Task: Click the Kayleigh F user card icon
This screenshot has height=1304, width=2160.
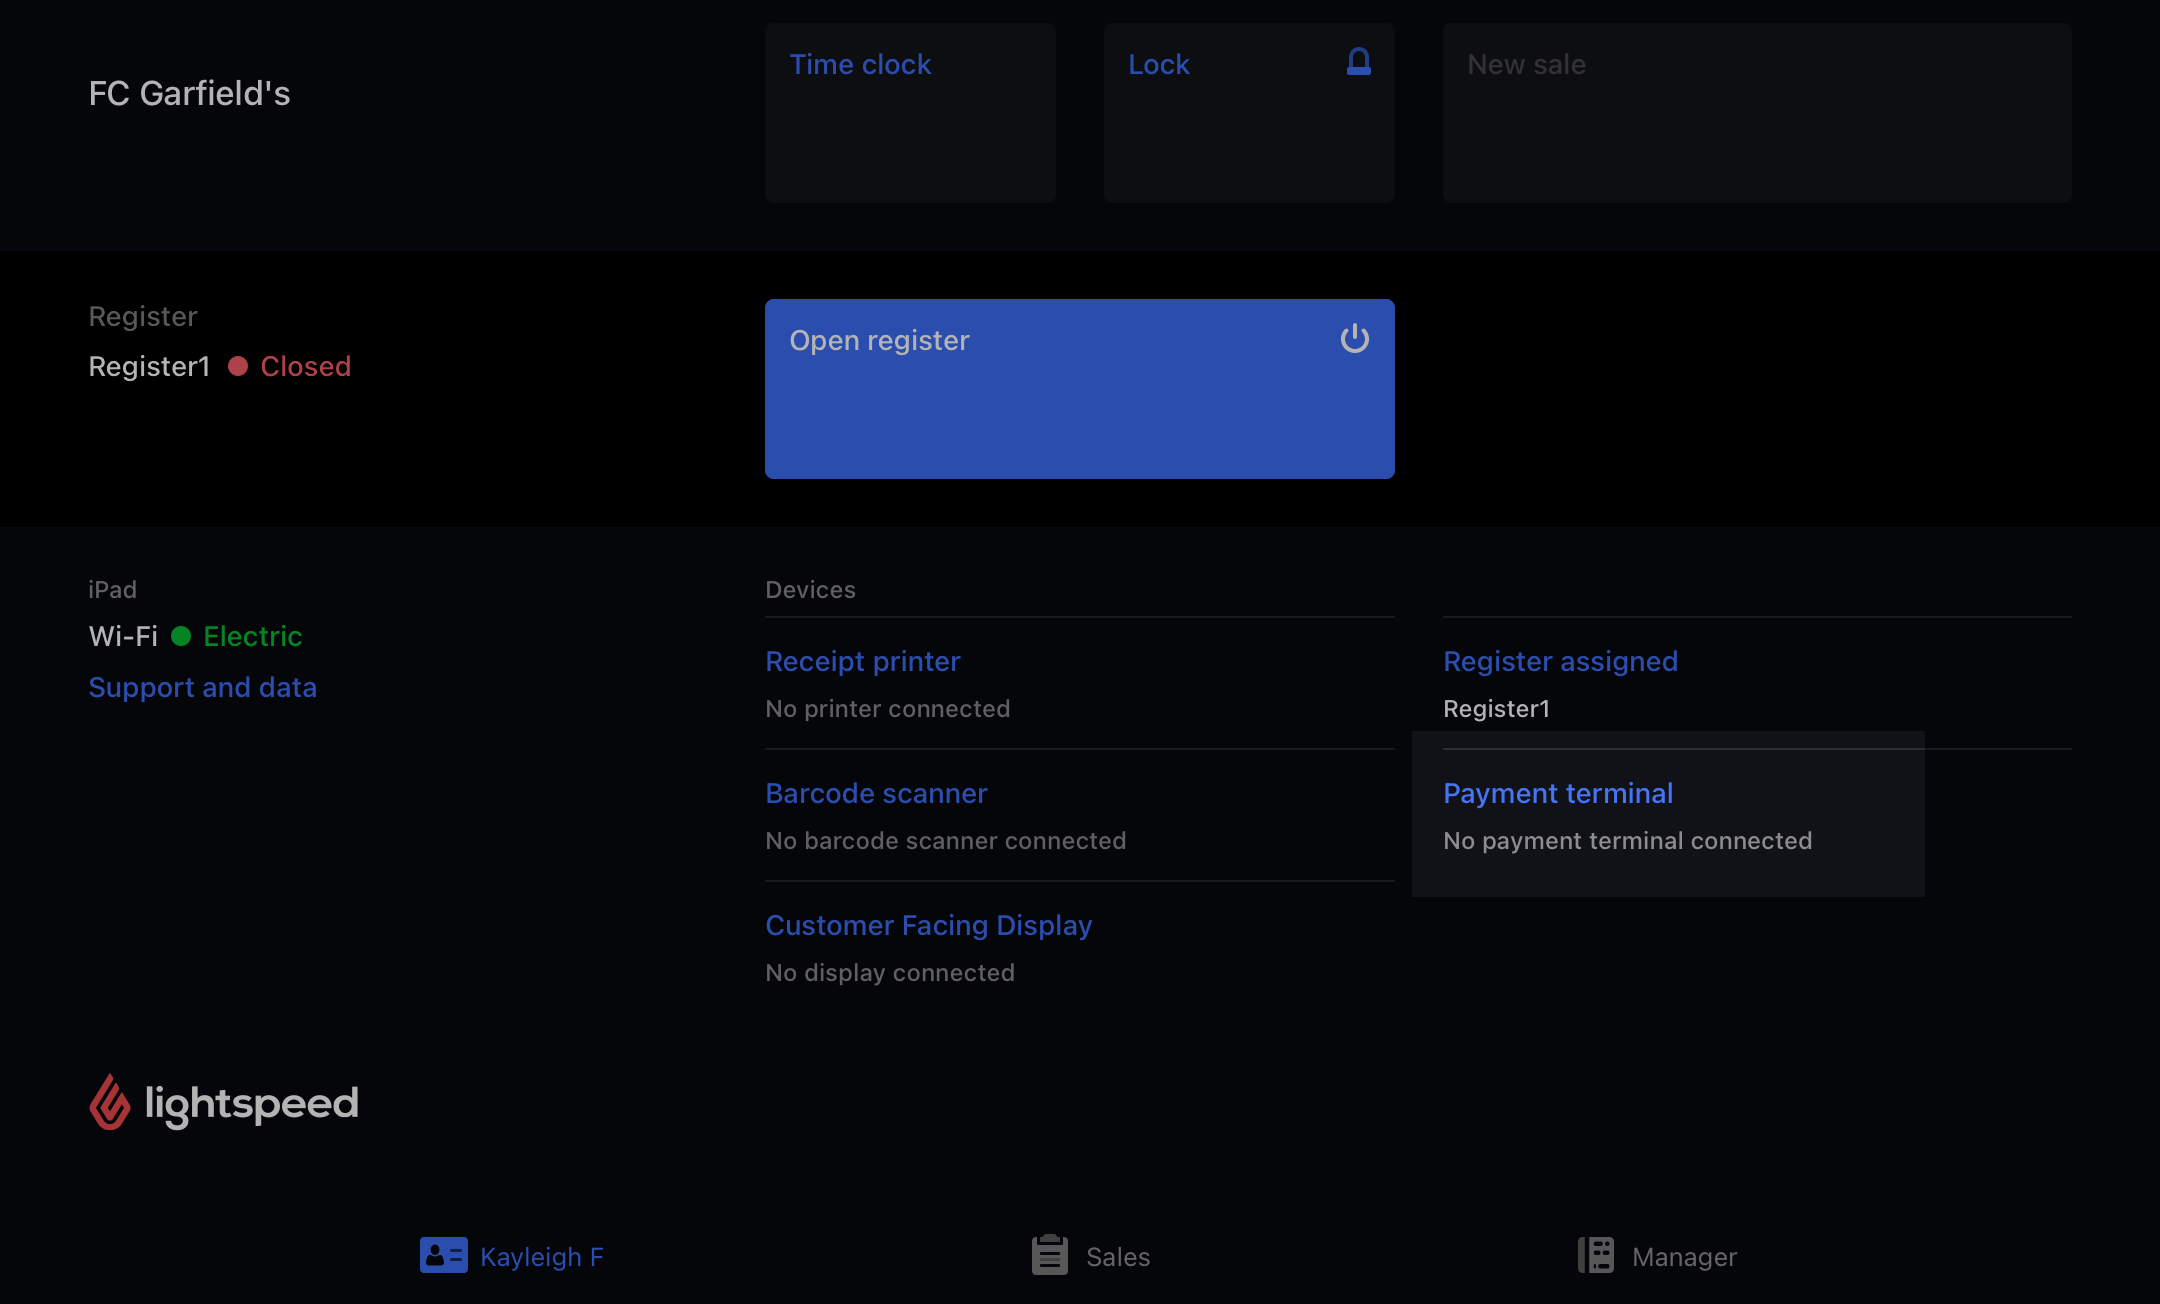Action: [x=443, y=1255]
